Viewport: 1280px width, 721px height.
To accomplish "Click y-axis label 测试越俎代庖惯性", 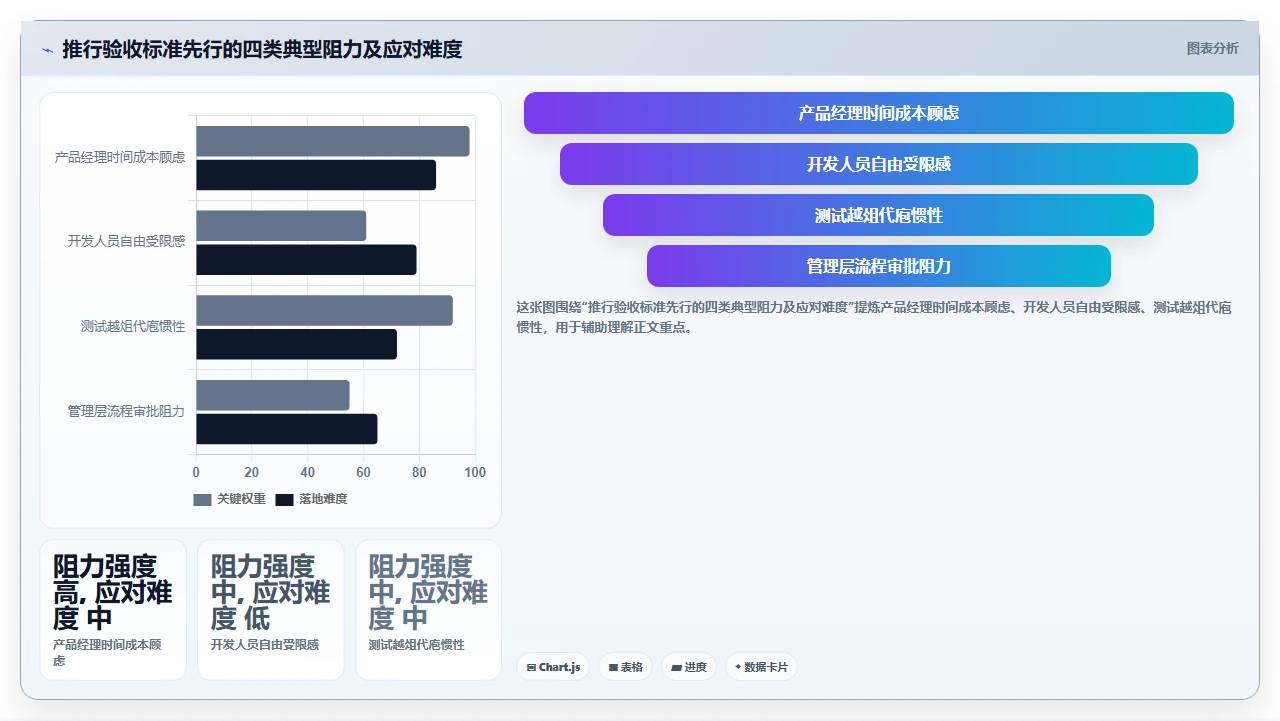I will 133,327.
